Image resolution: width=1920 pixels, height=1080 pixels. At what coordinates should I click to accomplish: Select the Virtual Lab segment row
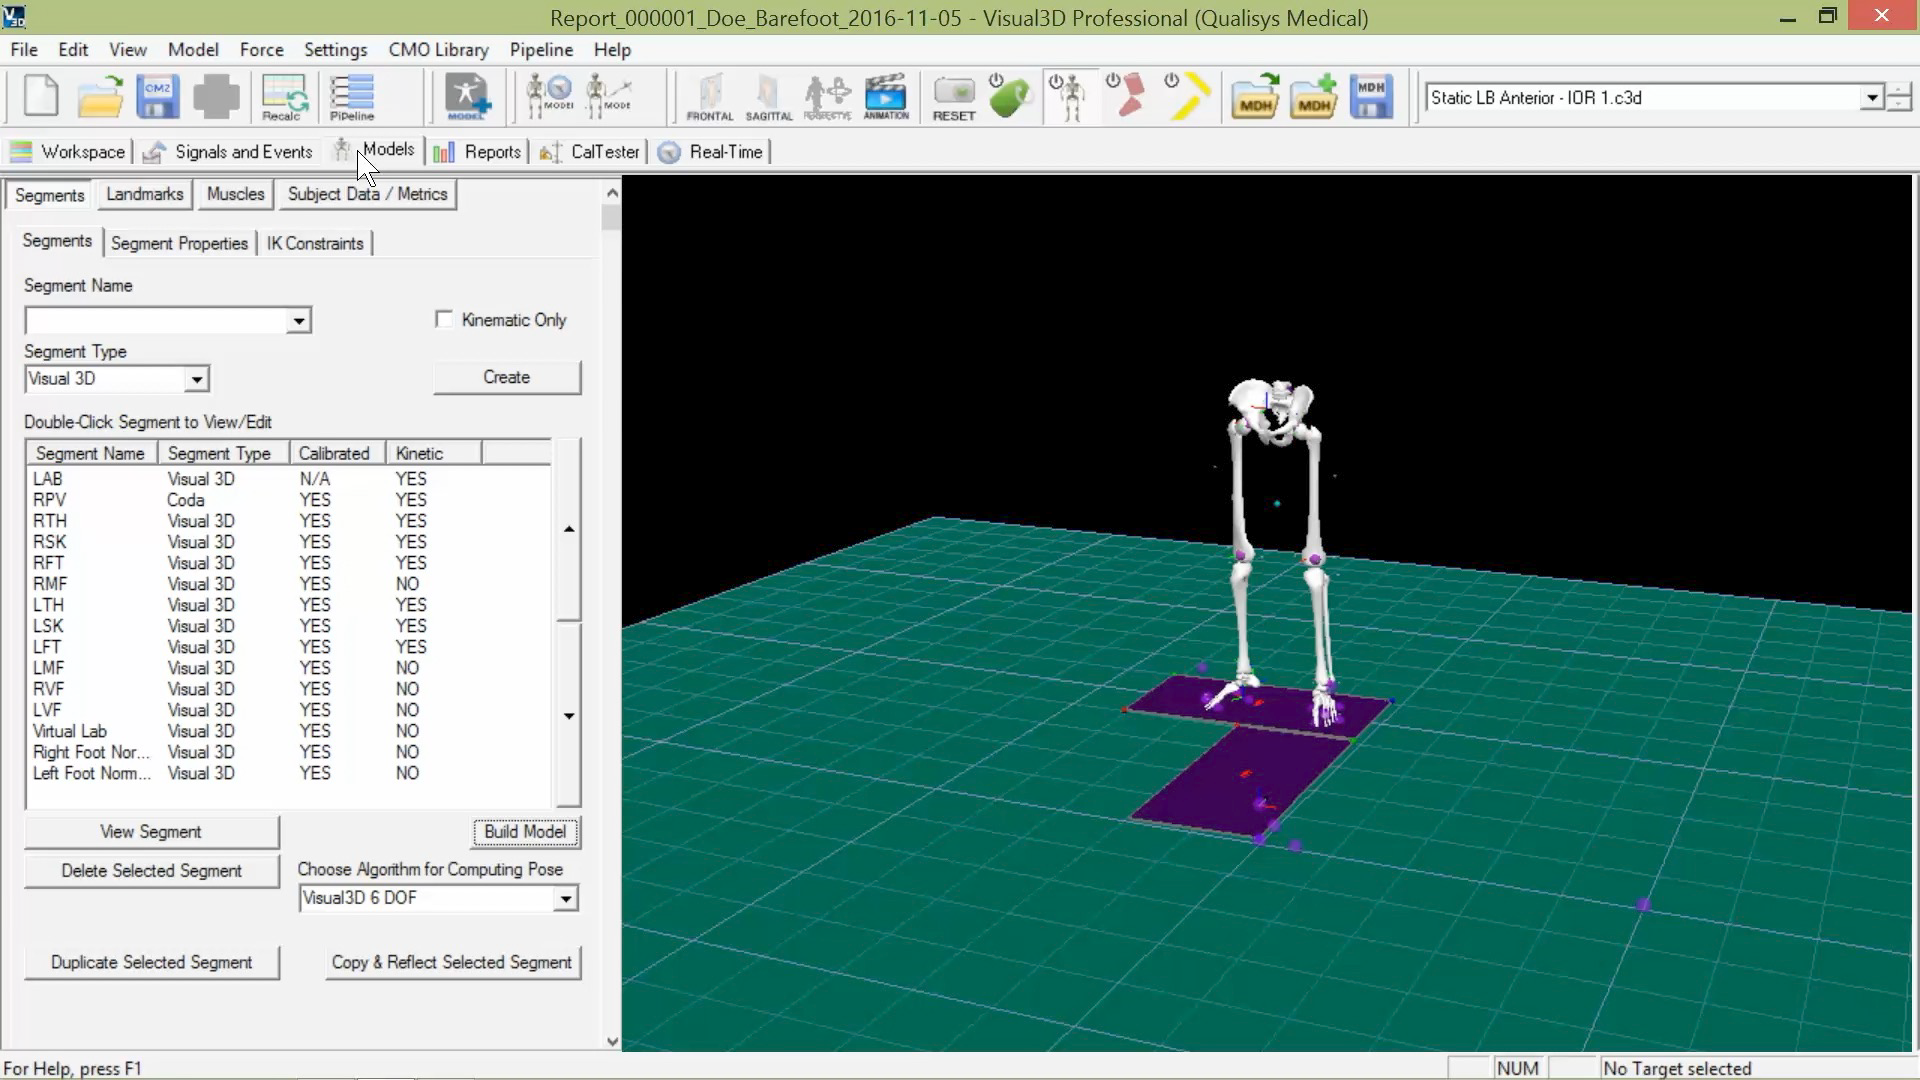288,731
